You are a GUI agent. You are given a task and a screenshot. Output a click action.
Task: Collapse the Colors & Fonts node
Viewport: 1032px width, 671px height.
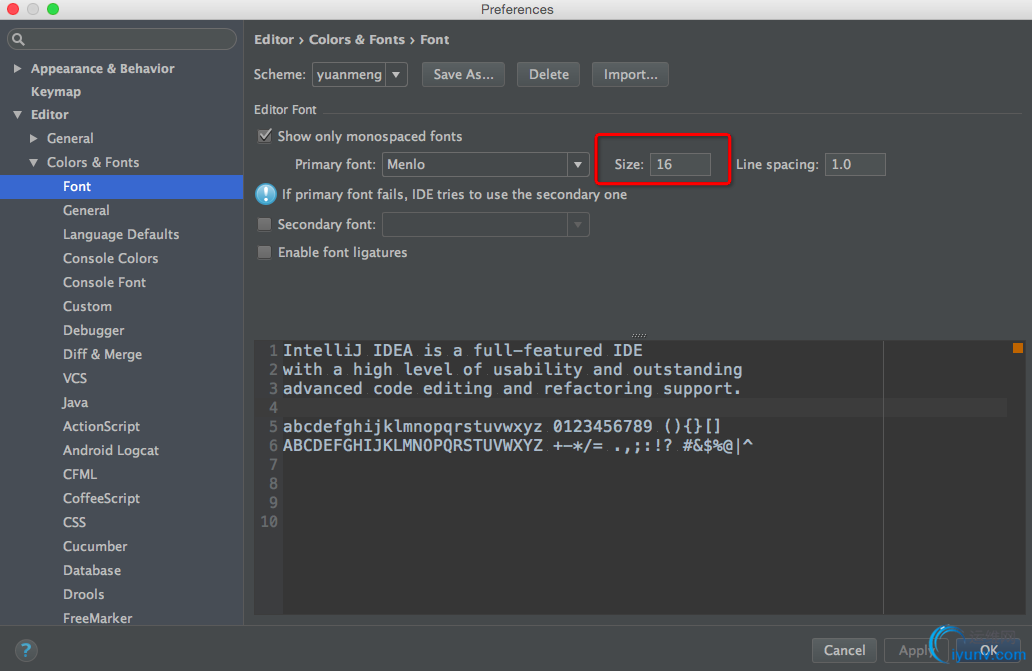coord(34,162)
